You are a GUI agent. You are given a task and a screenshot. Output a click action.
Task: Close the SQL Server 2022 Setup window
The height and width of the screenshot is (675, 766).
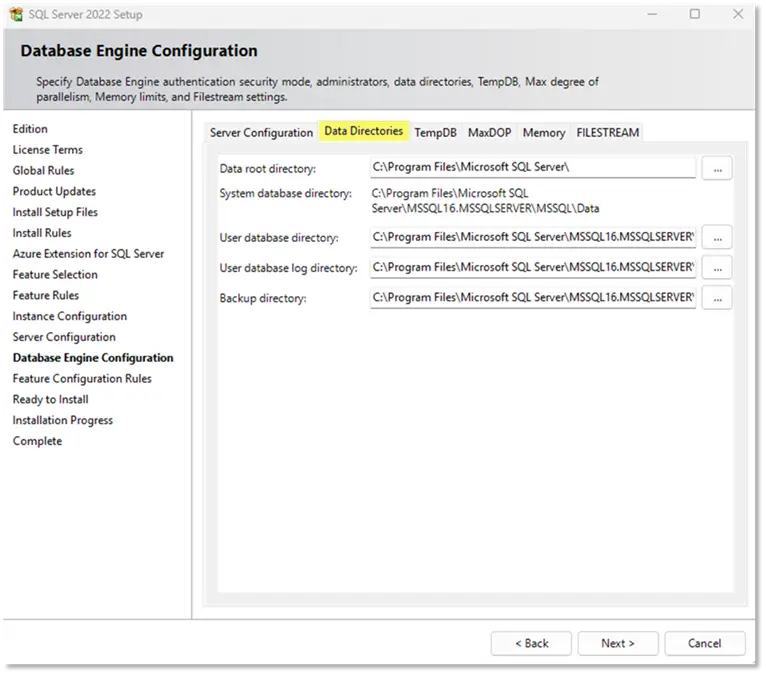point(739,14)
